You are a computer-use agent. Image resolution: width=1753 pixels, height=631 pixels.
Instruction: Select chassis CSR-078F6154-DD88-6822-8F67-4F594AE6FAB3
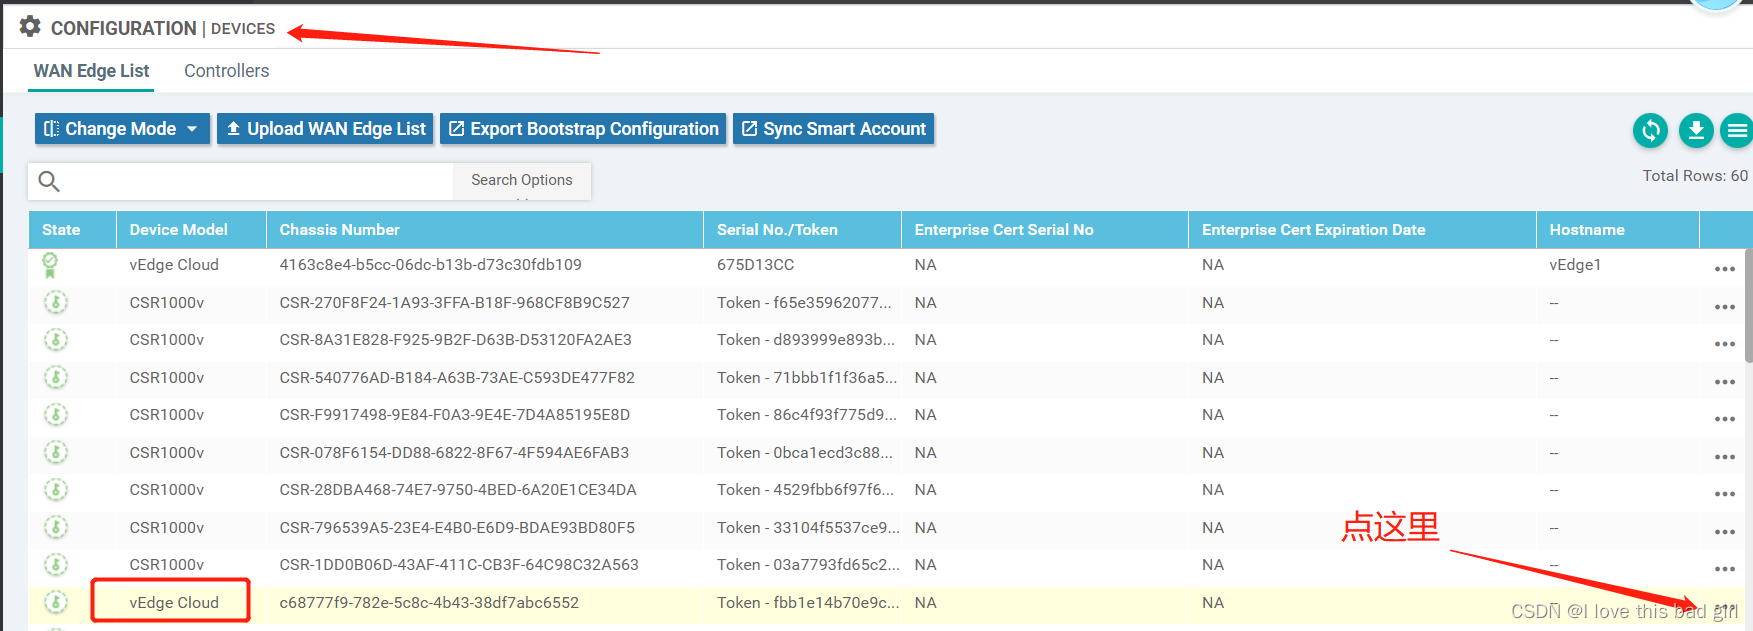tap(454, 452)
